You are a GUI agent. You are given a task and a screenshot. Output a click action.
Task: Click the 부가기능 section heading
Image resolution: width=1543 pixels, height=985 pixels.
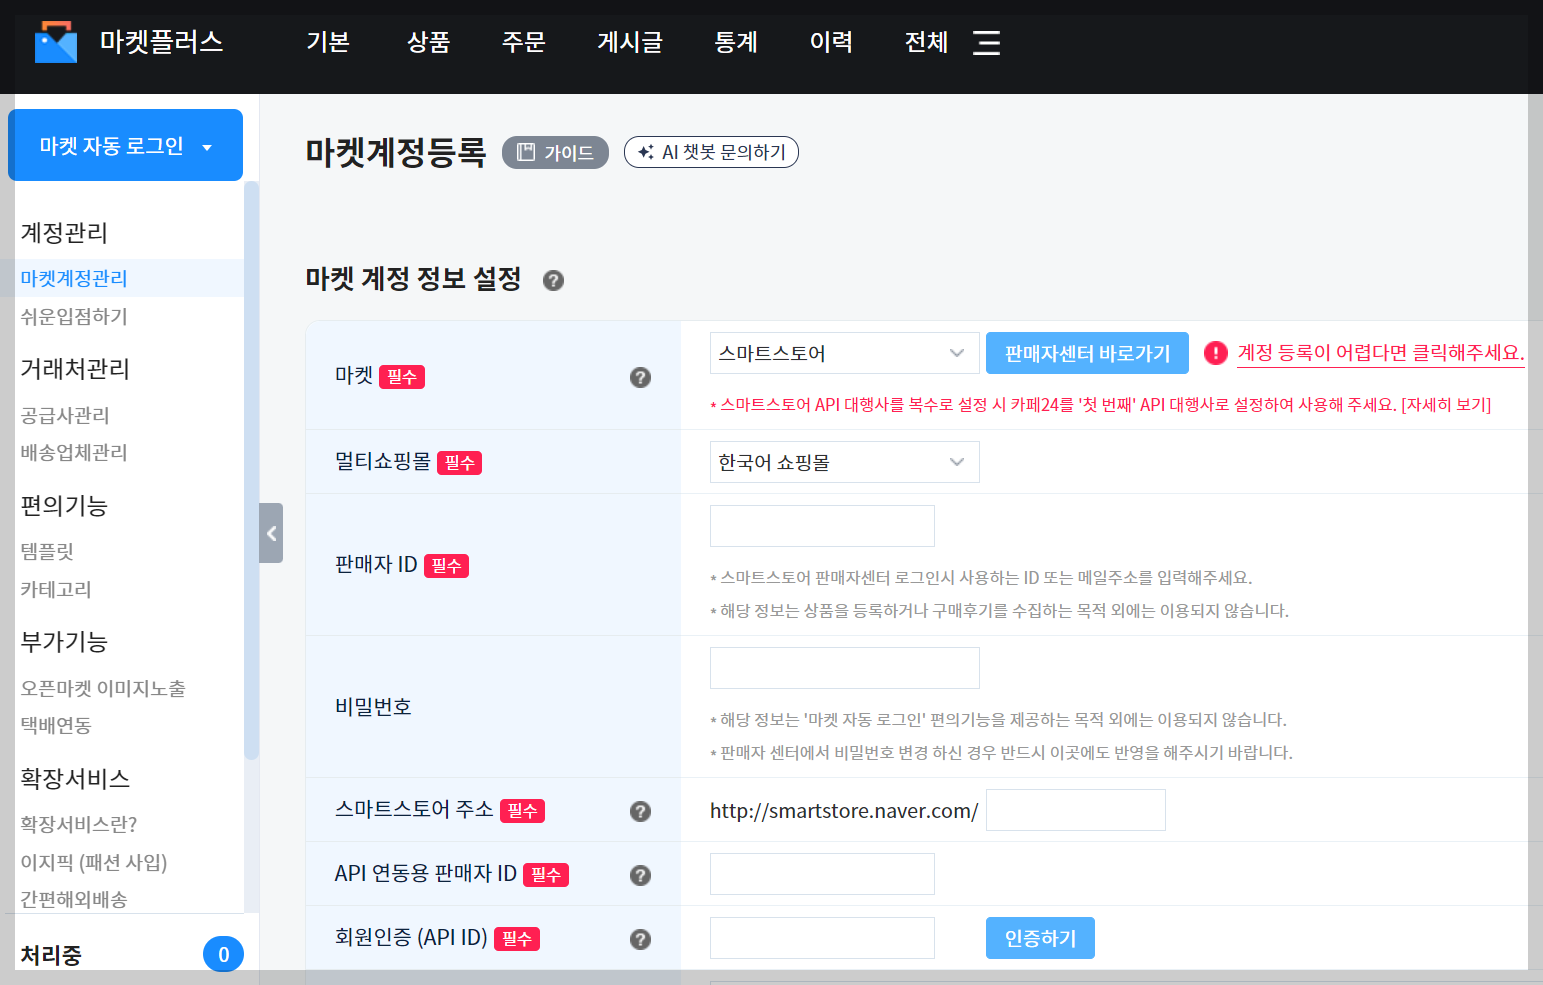pos(64,641)
